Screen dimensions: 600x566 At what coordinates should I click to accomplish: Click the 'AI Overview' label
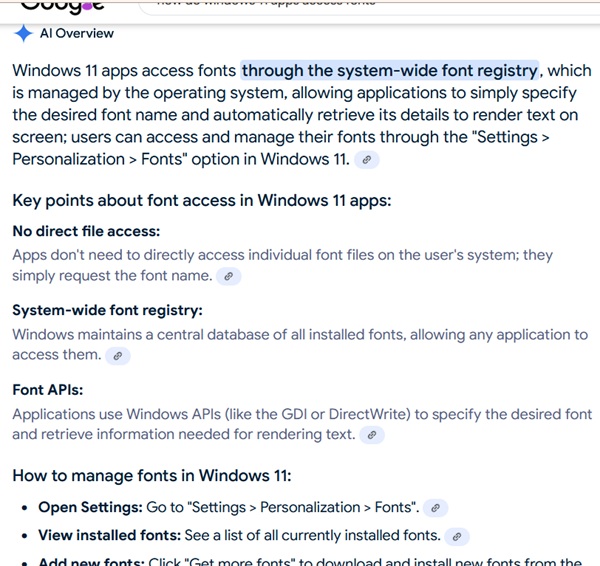pyautogui.click(x=77, y=33)
